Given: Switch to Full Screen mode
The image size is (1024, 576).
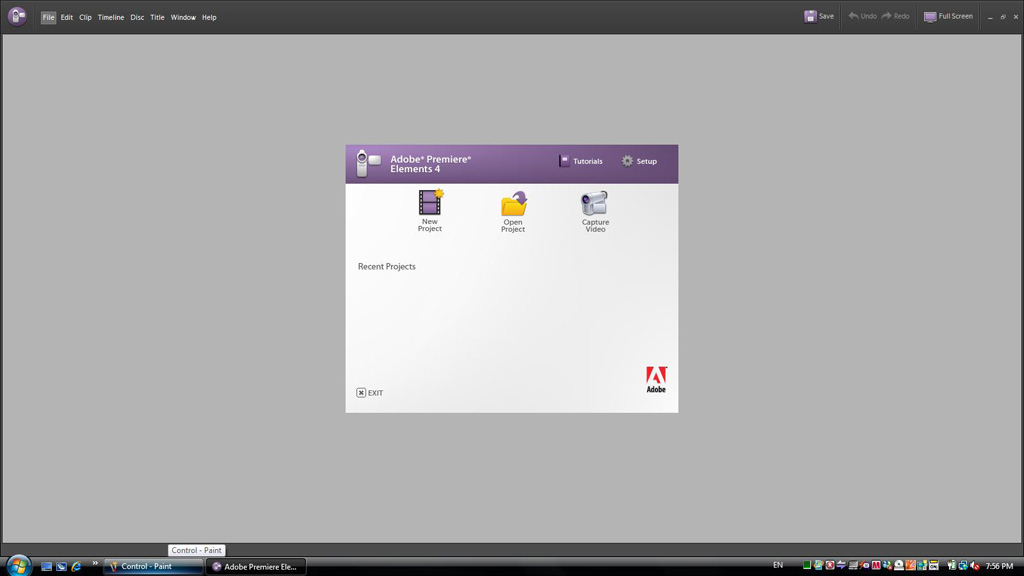Looking at the screenshot, I should tap(948, 16).
